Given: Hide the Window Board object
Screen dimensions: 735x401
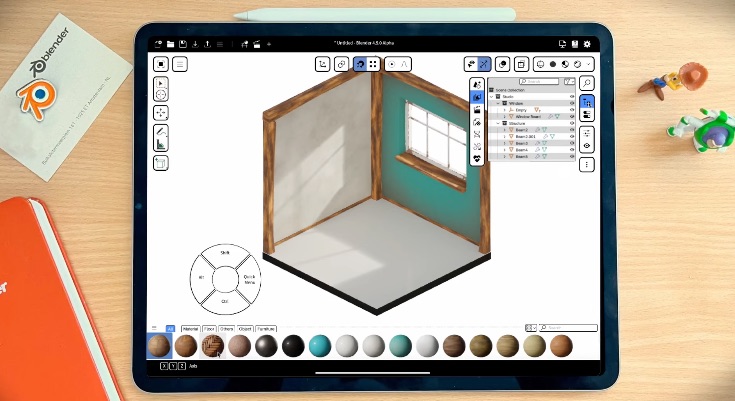Looking at the screenshot, I should (572, 116).
